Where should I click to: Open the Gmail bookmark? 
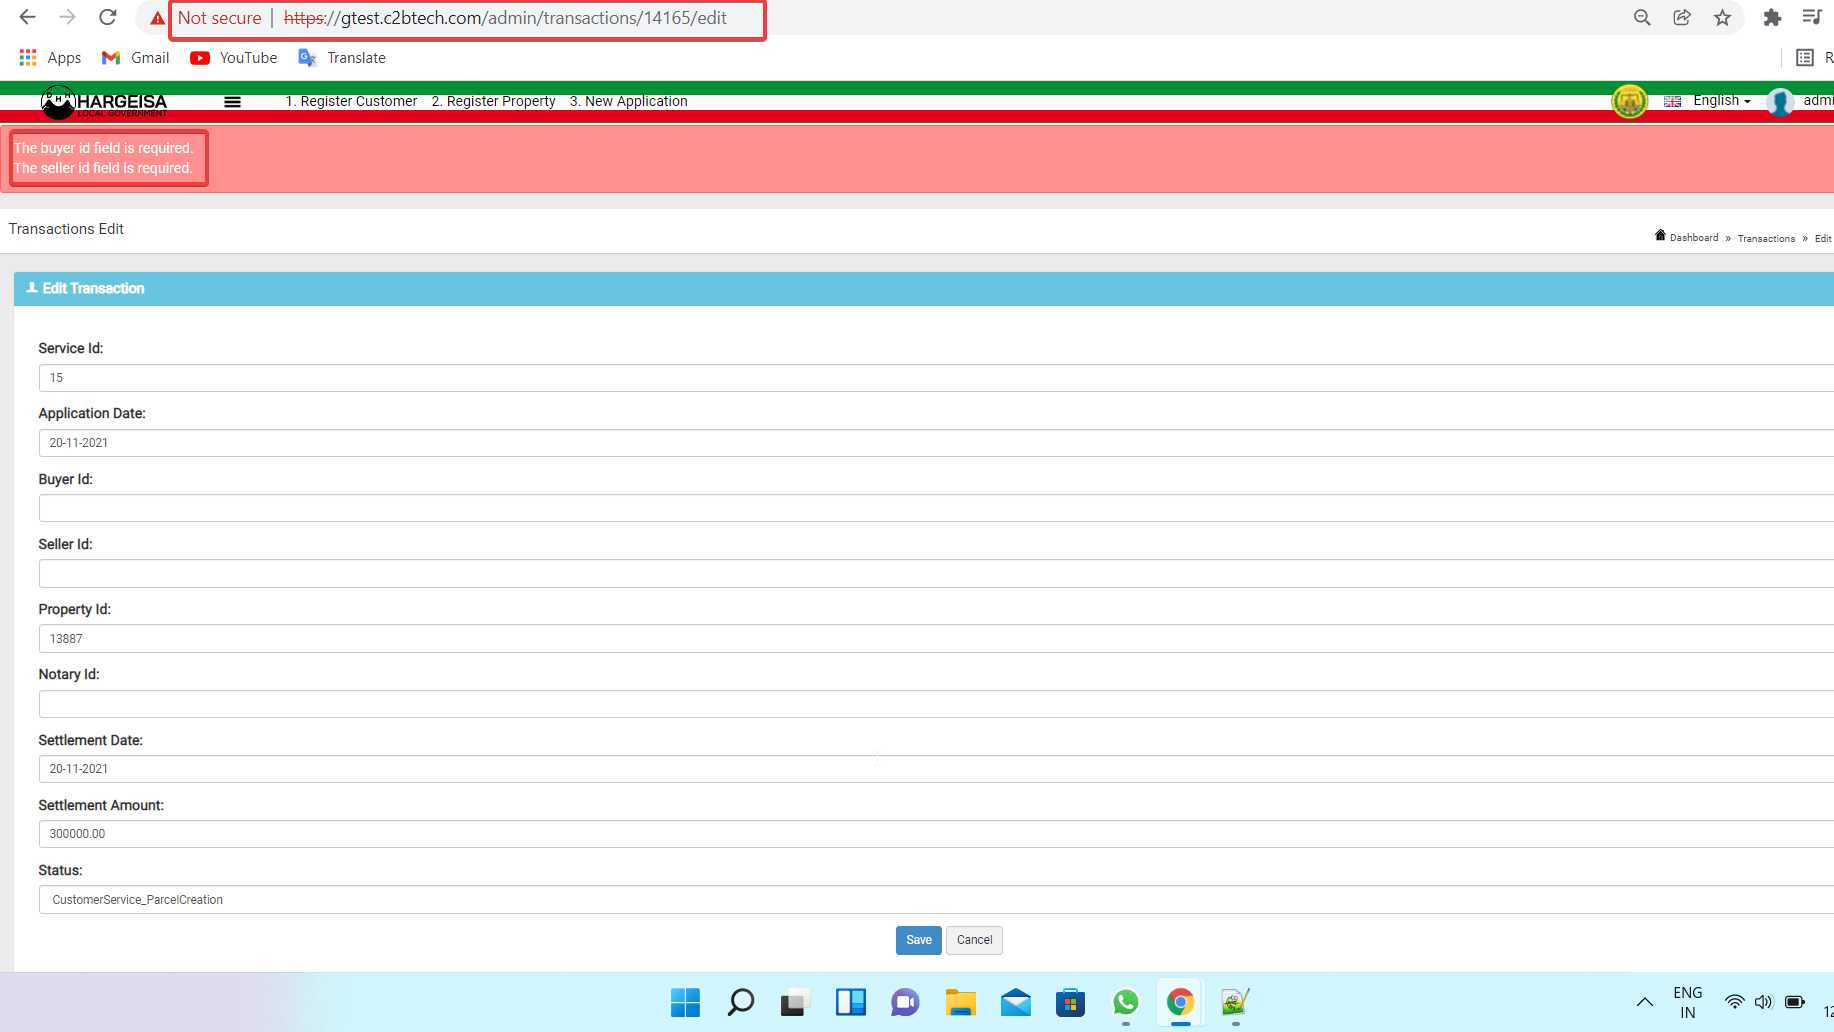[x=136, y=58]
